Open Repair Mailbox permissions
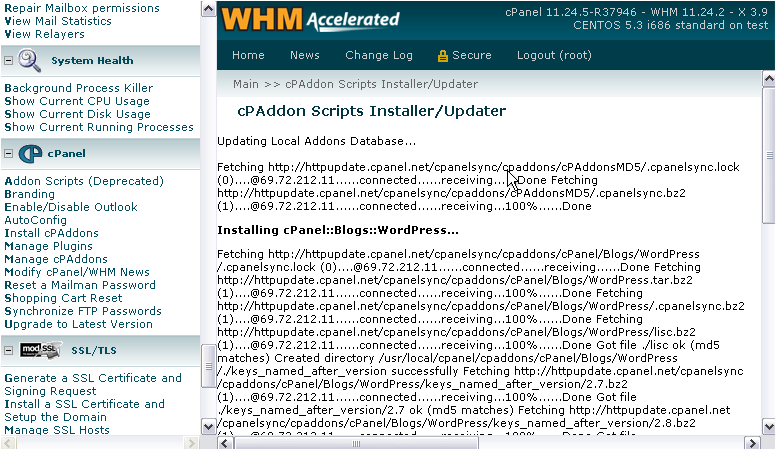 82,8
